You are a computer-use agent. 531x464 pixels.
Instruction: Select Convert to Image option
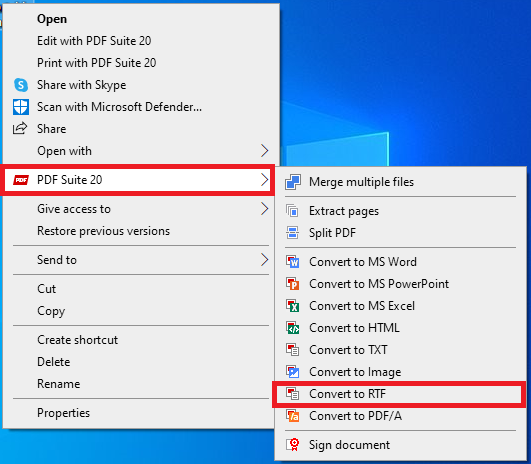pyautogui.click(x=355, y=372)
